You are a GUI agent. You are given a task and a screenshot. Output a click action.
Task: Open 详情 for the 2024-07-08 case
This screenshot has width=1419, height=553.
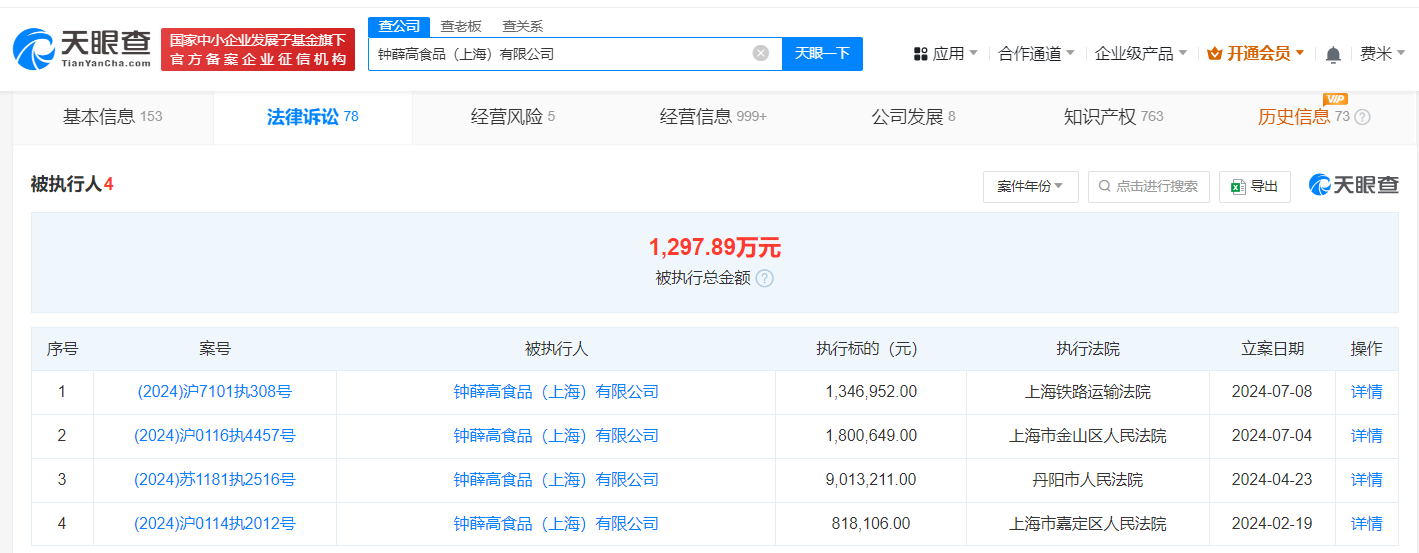[1366, 392]
